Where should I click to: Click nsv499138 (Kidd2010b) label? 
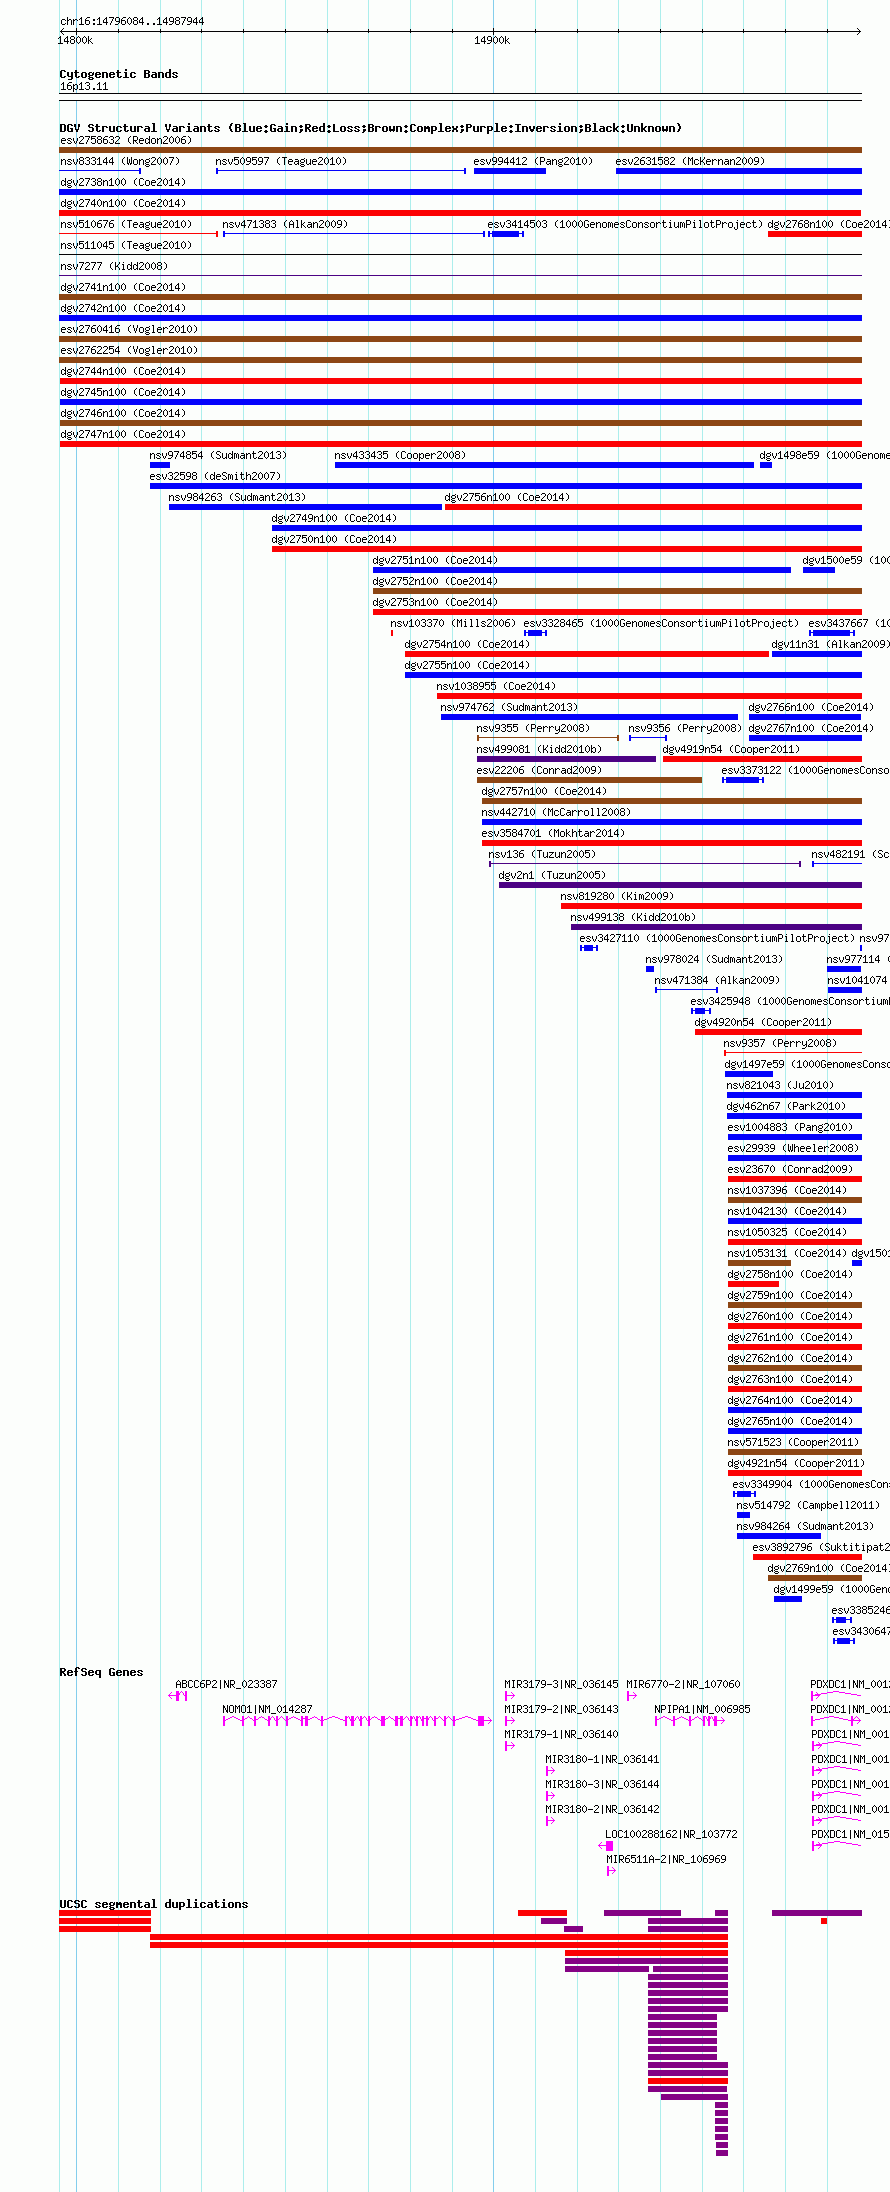coord(634,917)
